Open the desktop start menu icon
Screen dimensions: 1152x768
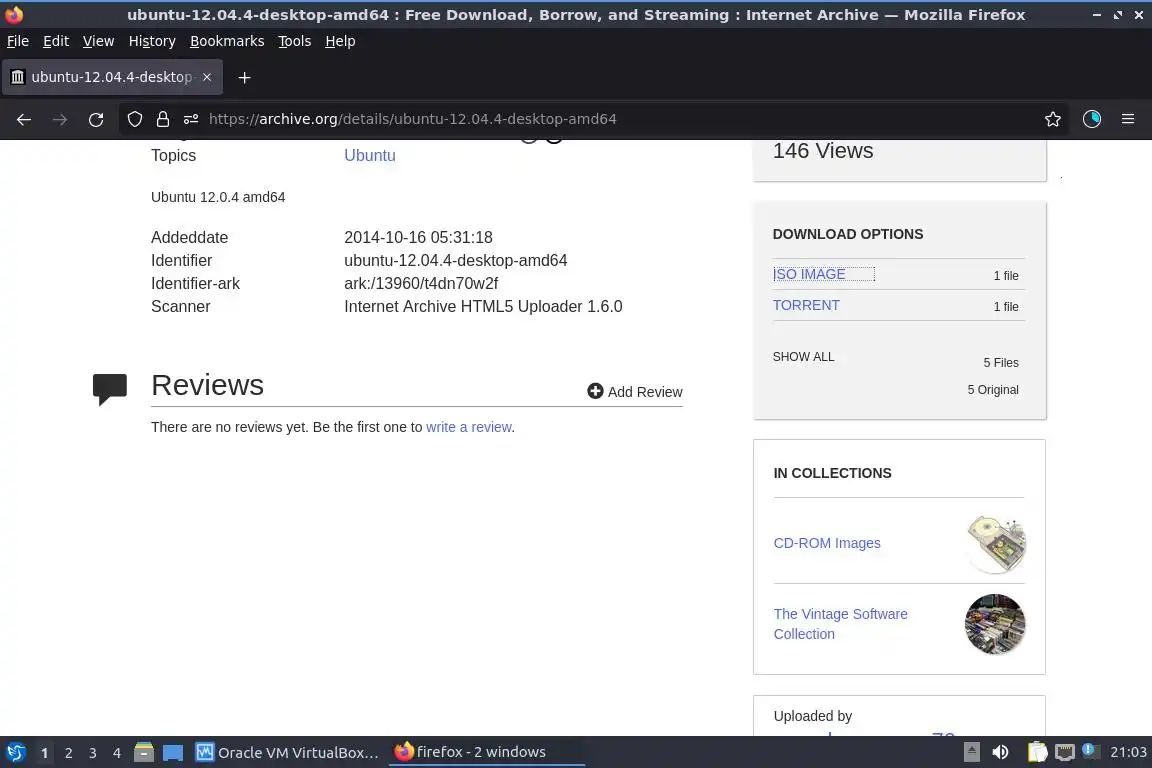tap(15, 752)
